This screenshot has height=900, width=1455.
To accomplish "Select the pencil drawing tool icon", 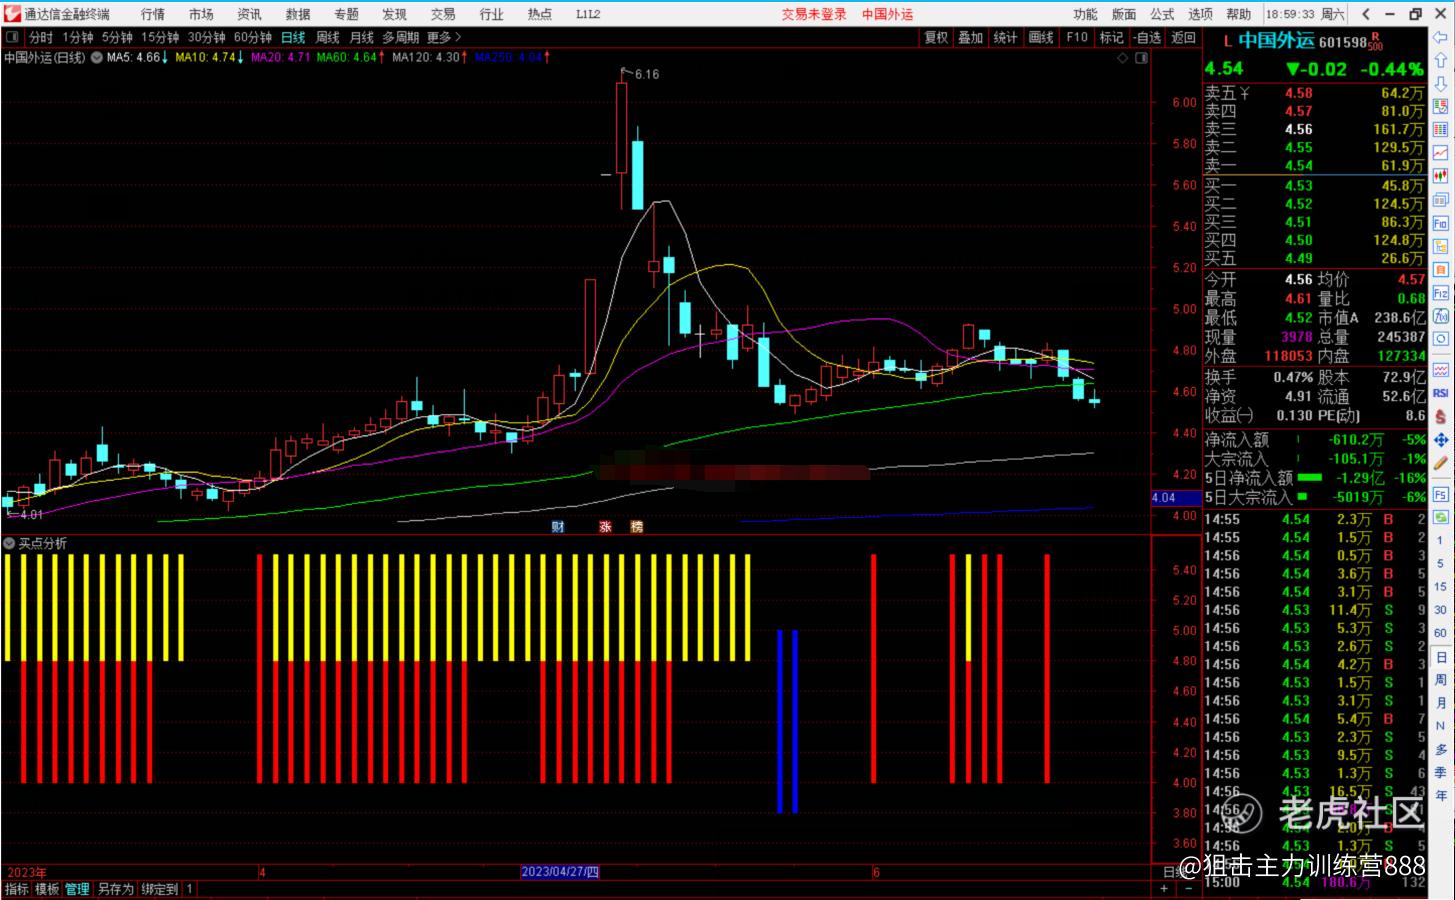I will (1441, 464).
